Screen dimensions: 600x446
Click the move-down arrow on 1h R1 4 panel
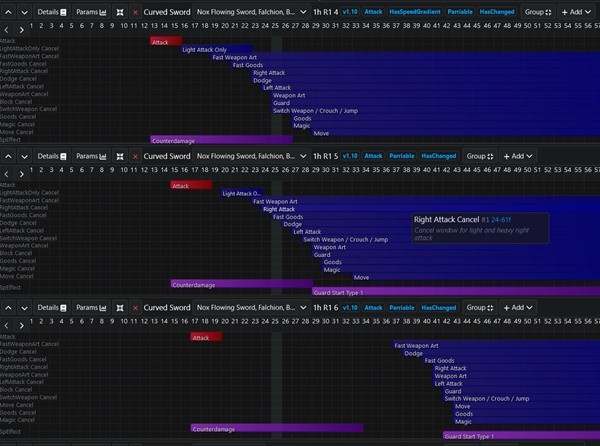click(x=24, y=12)
